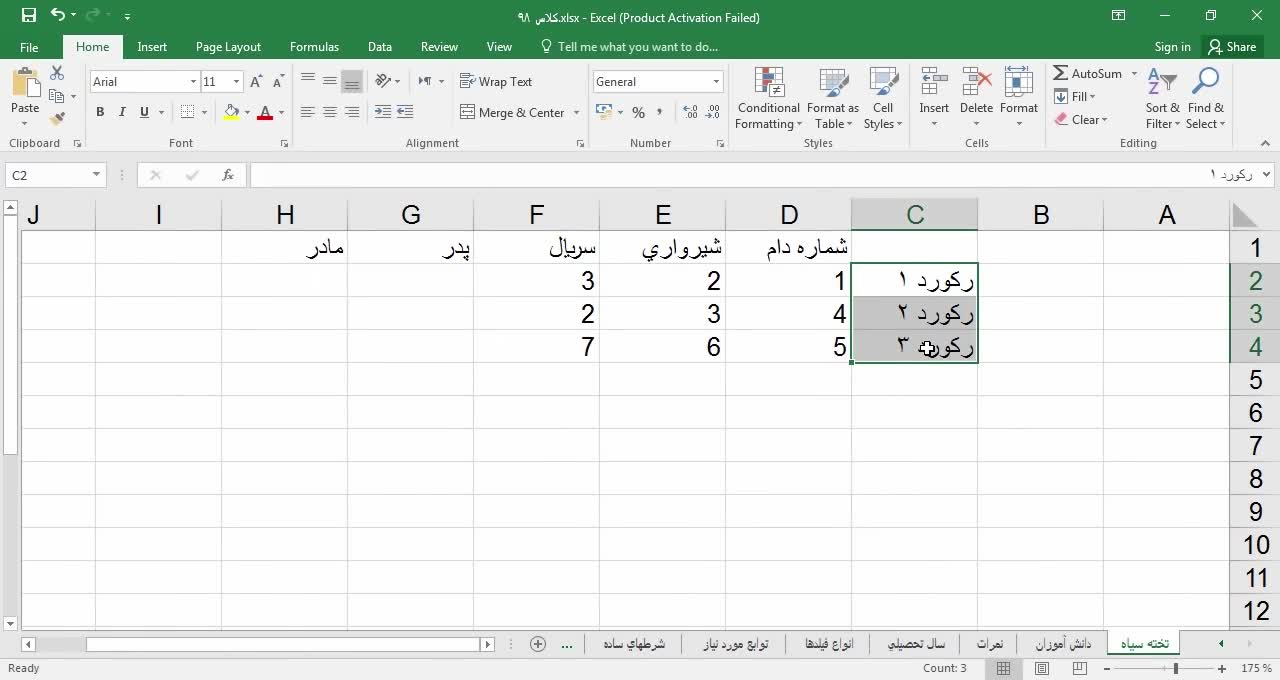The image size is (1280, 680).
Task: Click the Insert Function fx icon
Action: click(228, 175)
